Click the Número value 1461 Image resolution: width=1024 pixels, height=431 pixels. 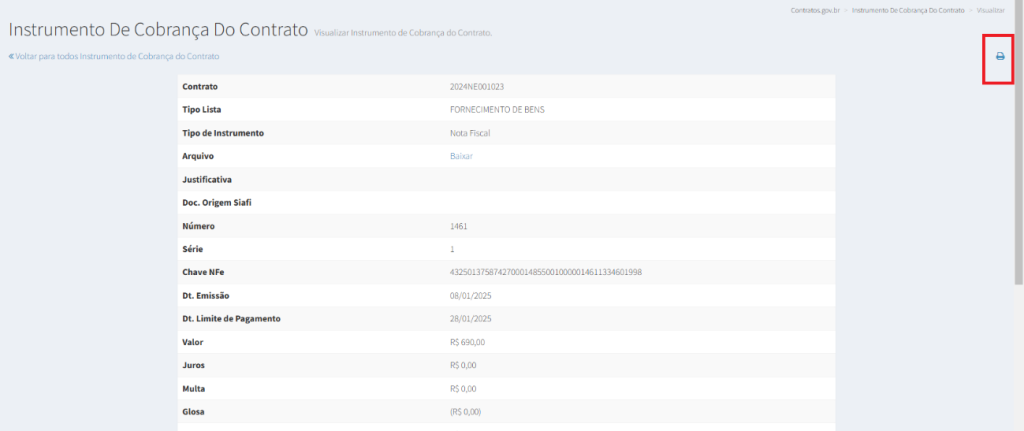tap(459, 226)
